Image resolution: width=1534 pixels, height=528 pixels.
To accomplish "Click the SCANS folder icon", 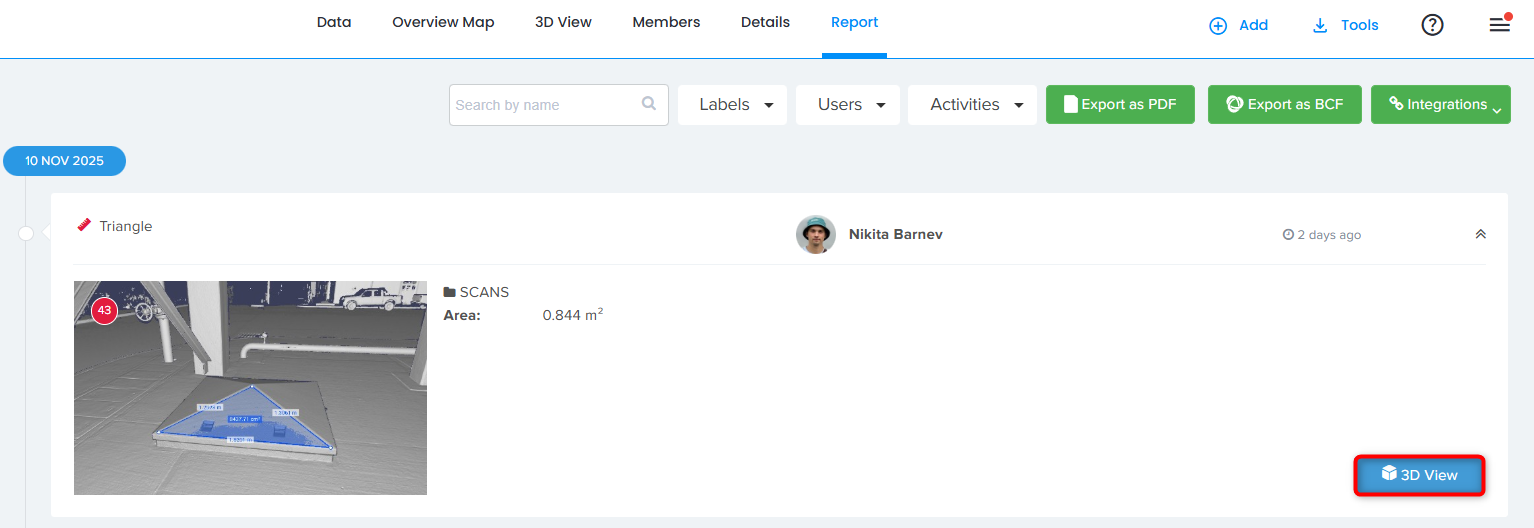I will tap(450, 292).
